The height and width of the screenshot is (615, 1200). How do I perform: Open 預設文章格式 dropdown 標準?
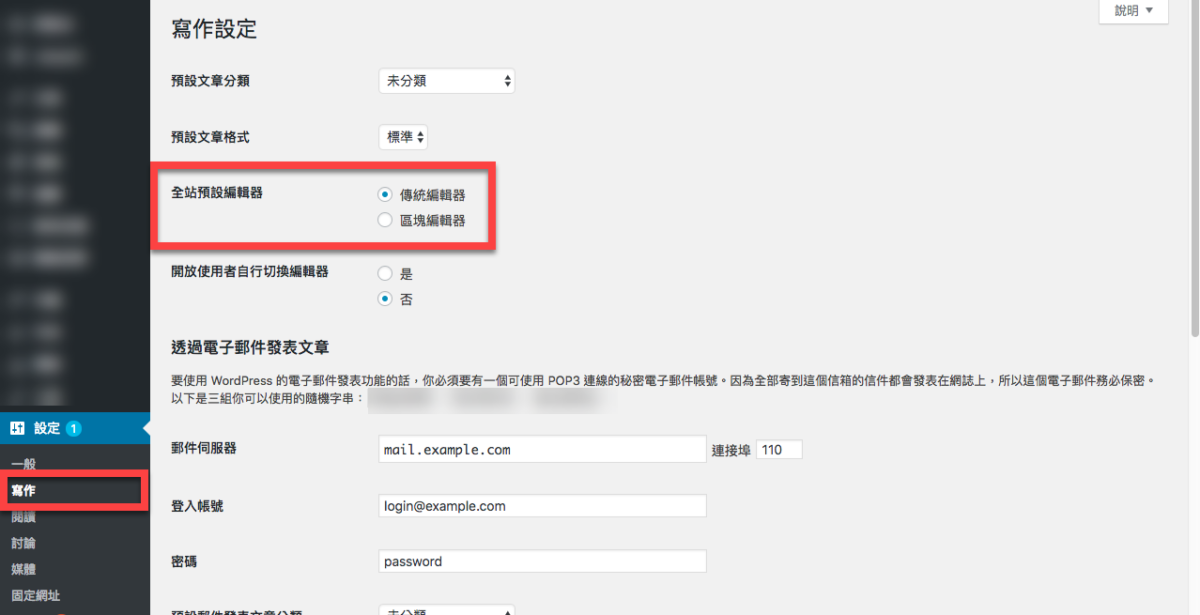pyautogui.click(x=403, y=137)
